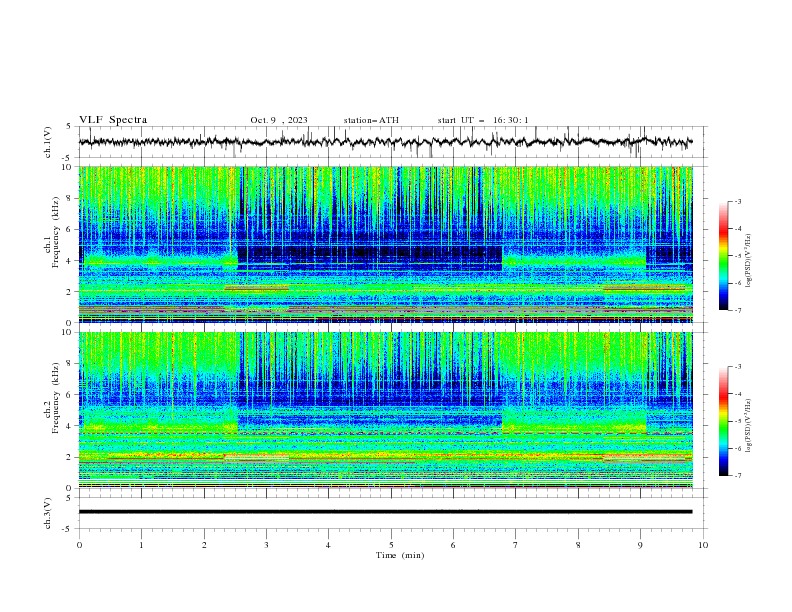Click the "ch.3(V)" waveform axis label
The height and width of the screenshot is (612, 792).
[48, 513]
